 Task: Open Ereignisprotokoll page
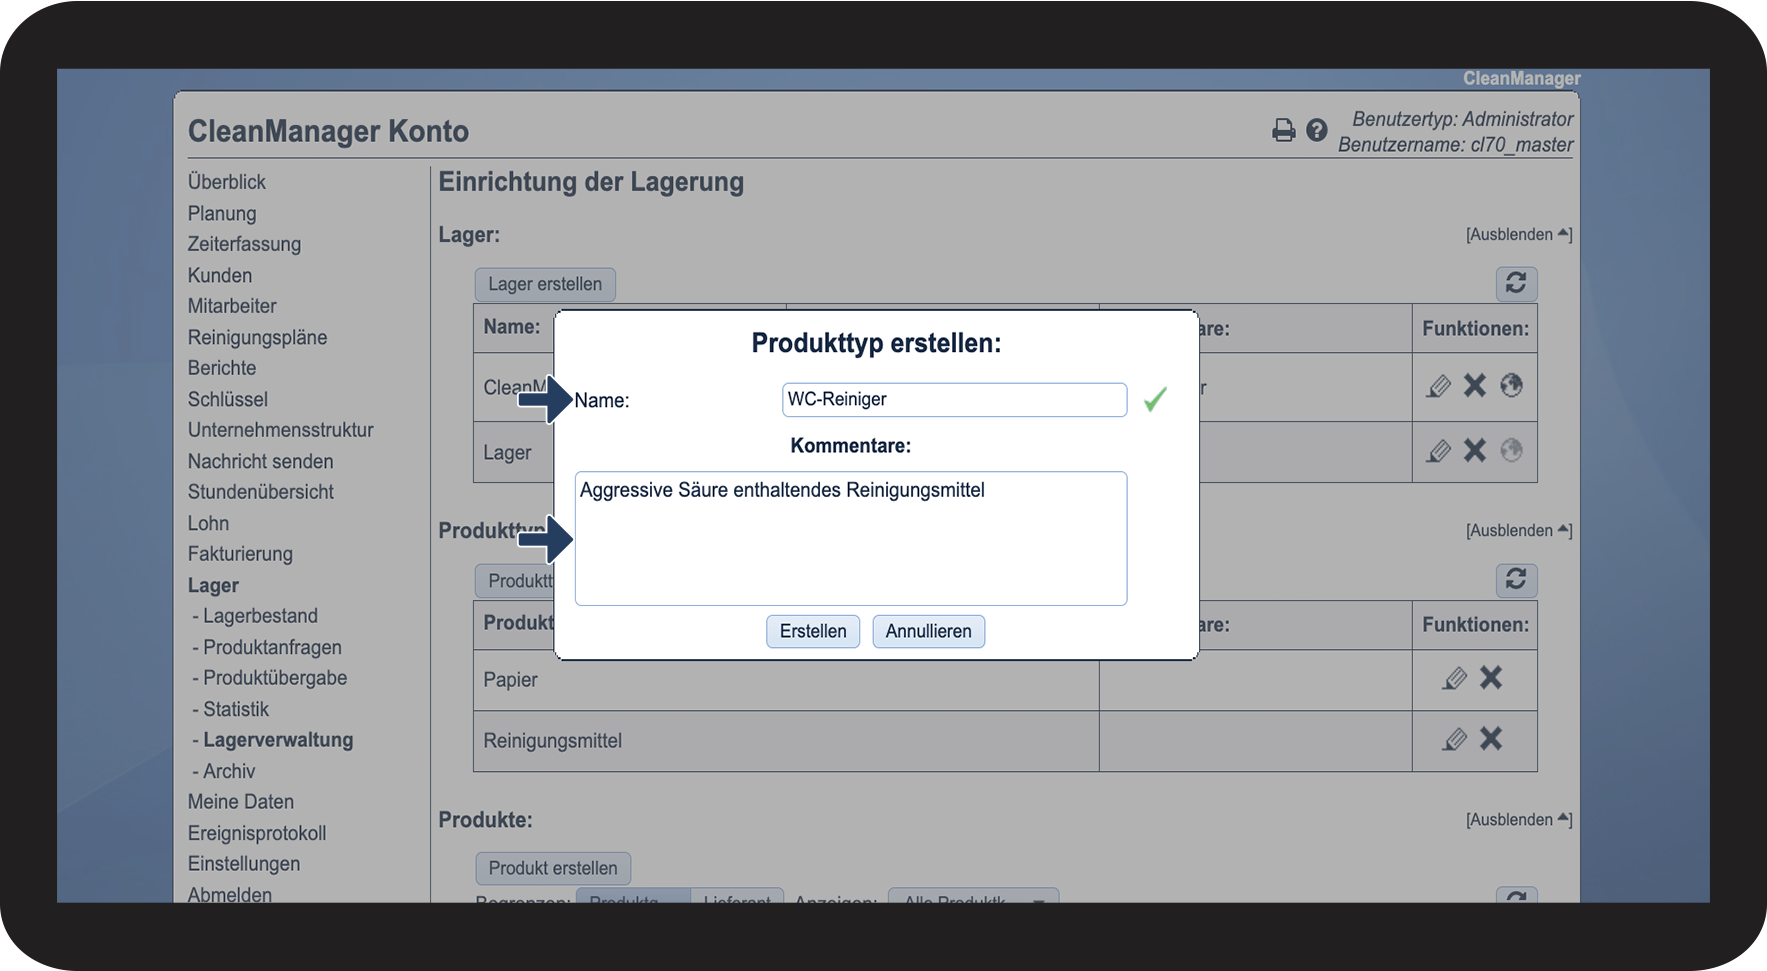point(257,833)
